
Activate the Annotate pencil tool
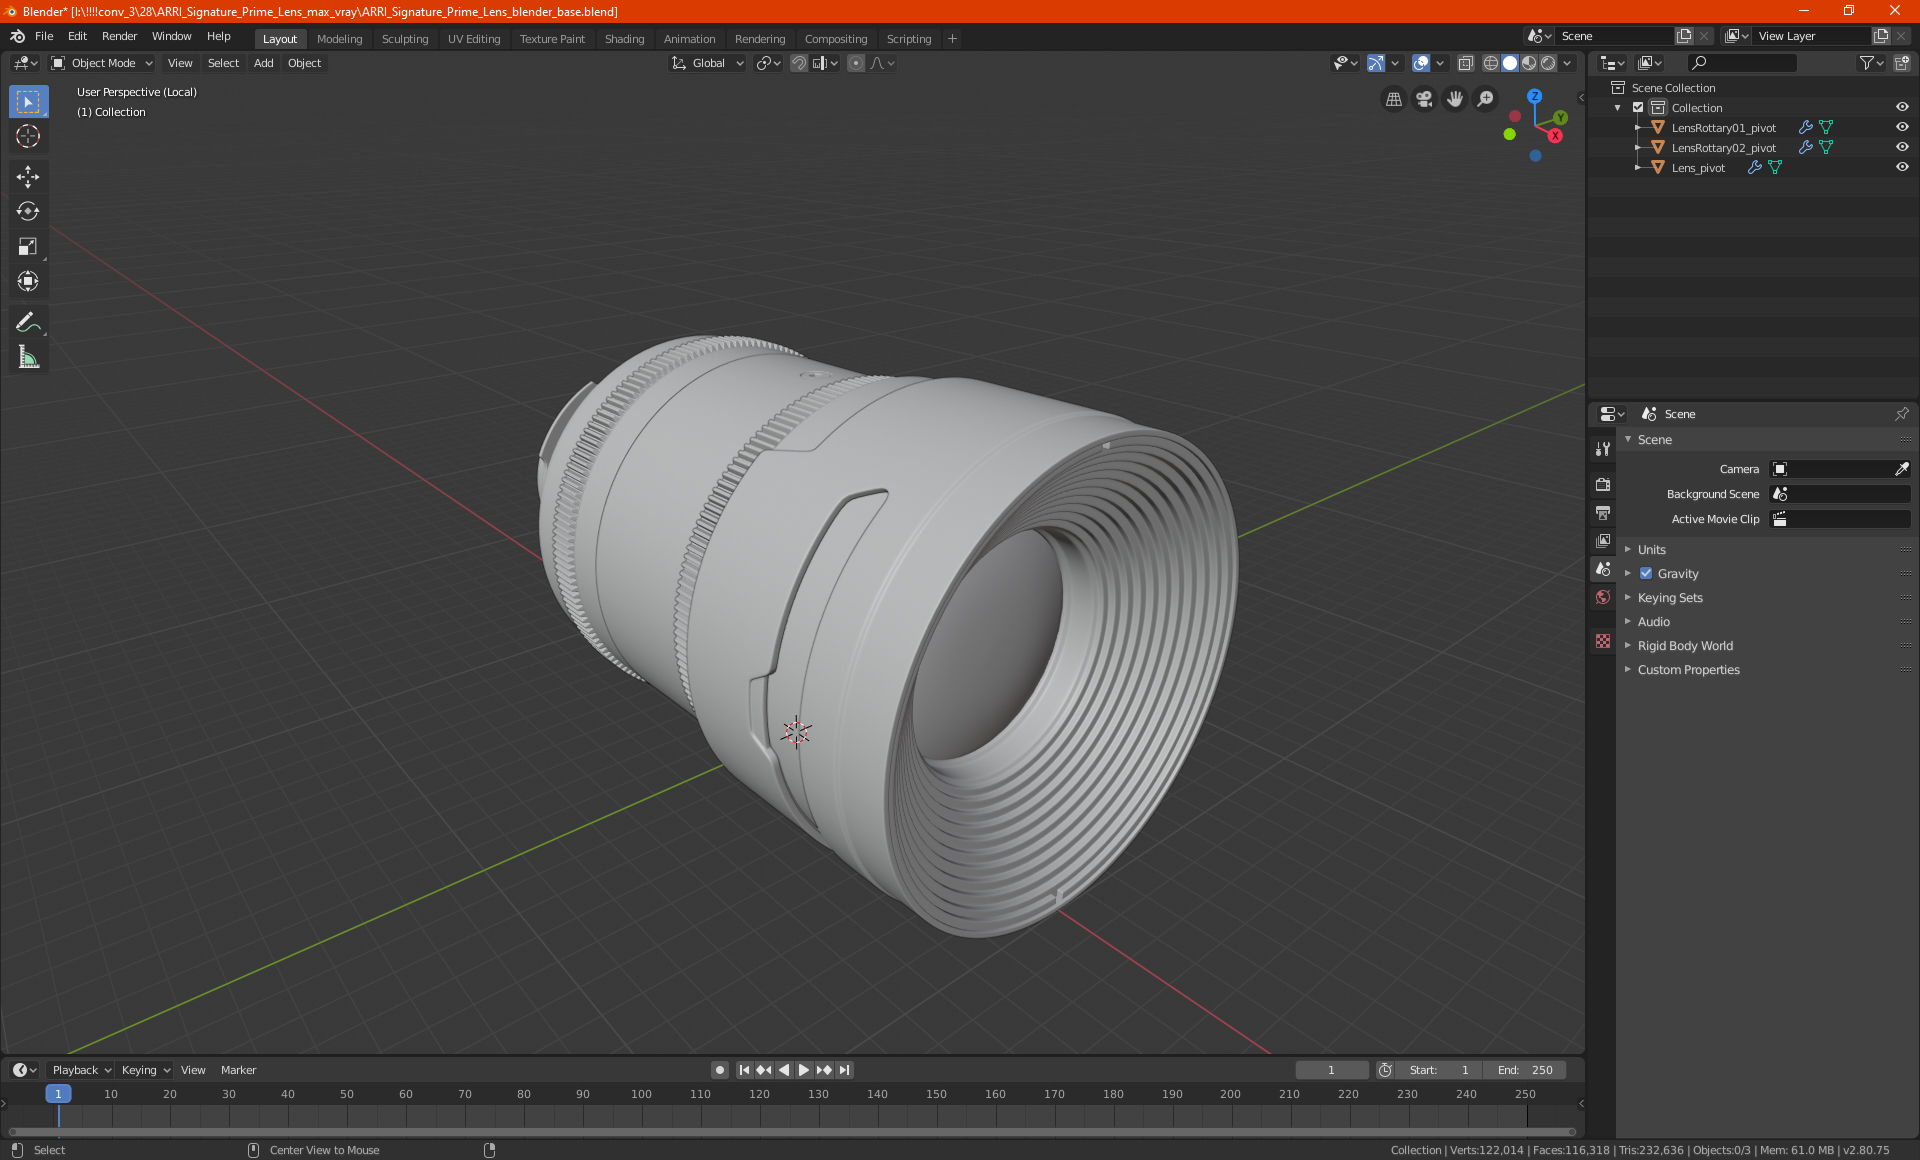pyautogui.click(x=28, y=322)
